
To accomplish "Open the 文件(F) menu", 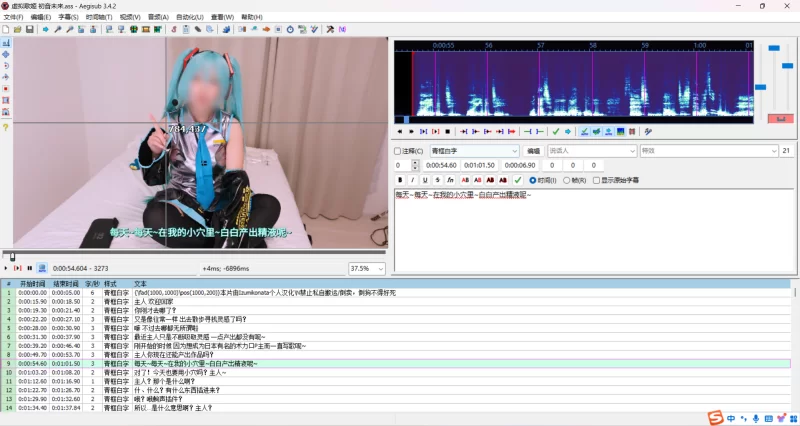I will 13,17.
